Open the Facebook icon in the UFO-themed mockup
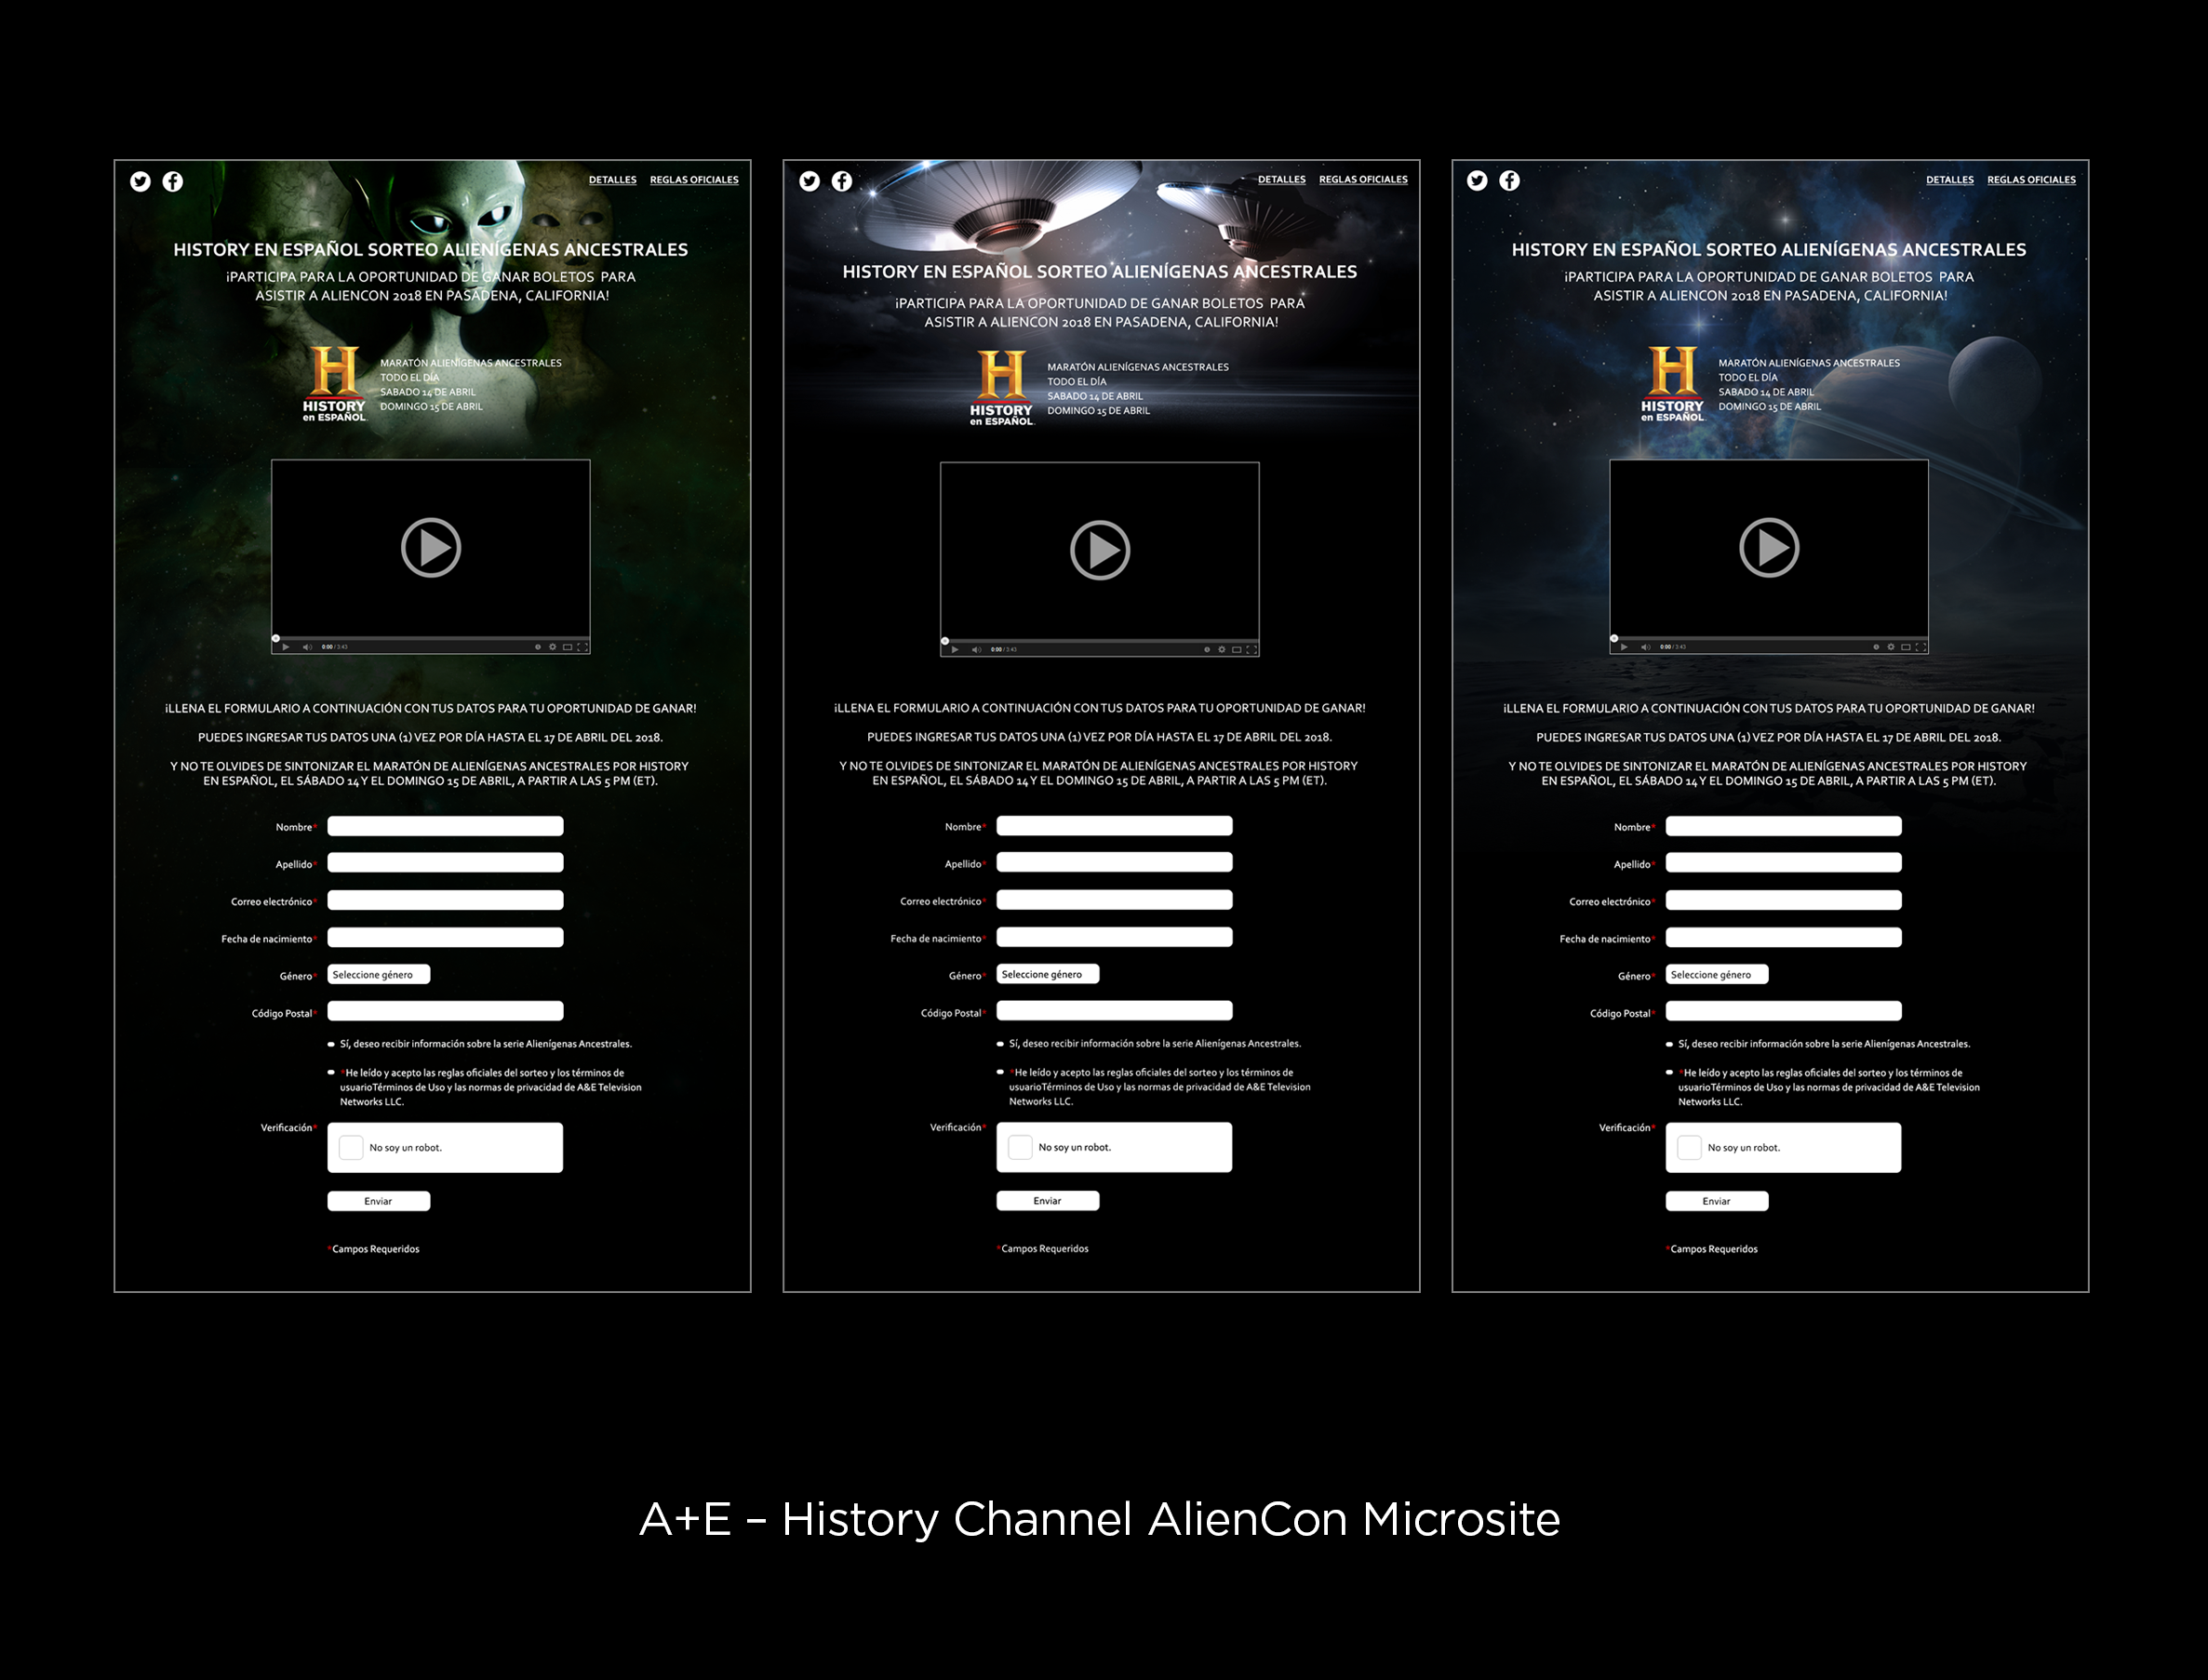The width and height of the screenshot is (2208, 1680). [x=842, y=181]
